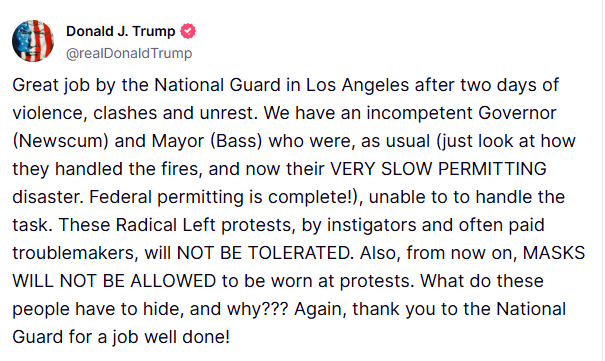Click the phrase 'paid troublemakers' ending word 'troublemakers'
The image size is (605, 361).
coord(74,253)
